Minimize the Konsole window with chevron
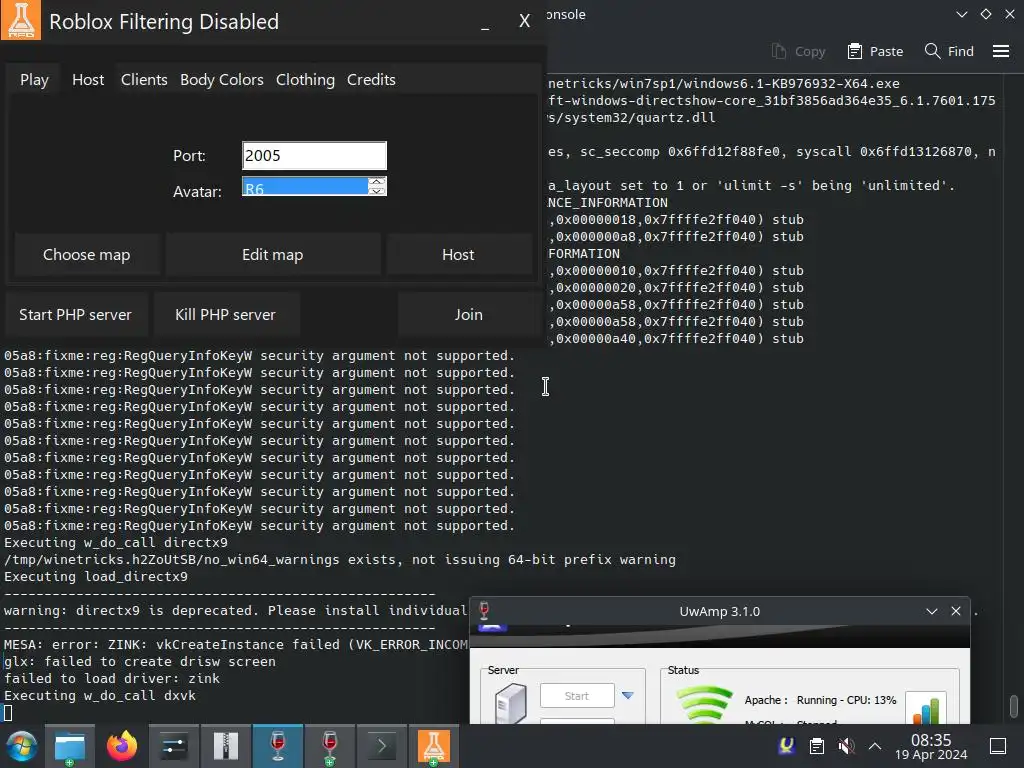1024x768 pixels. pyautogui.click(x=961, y=14)
